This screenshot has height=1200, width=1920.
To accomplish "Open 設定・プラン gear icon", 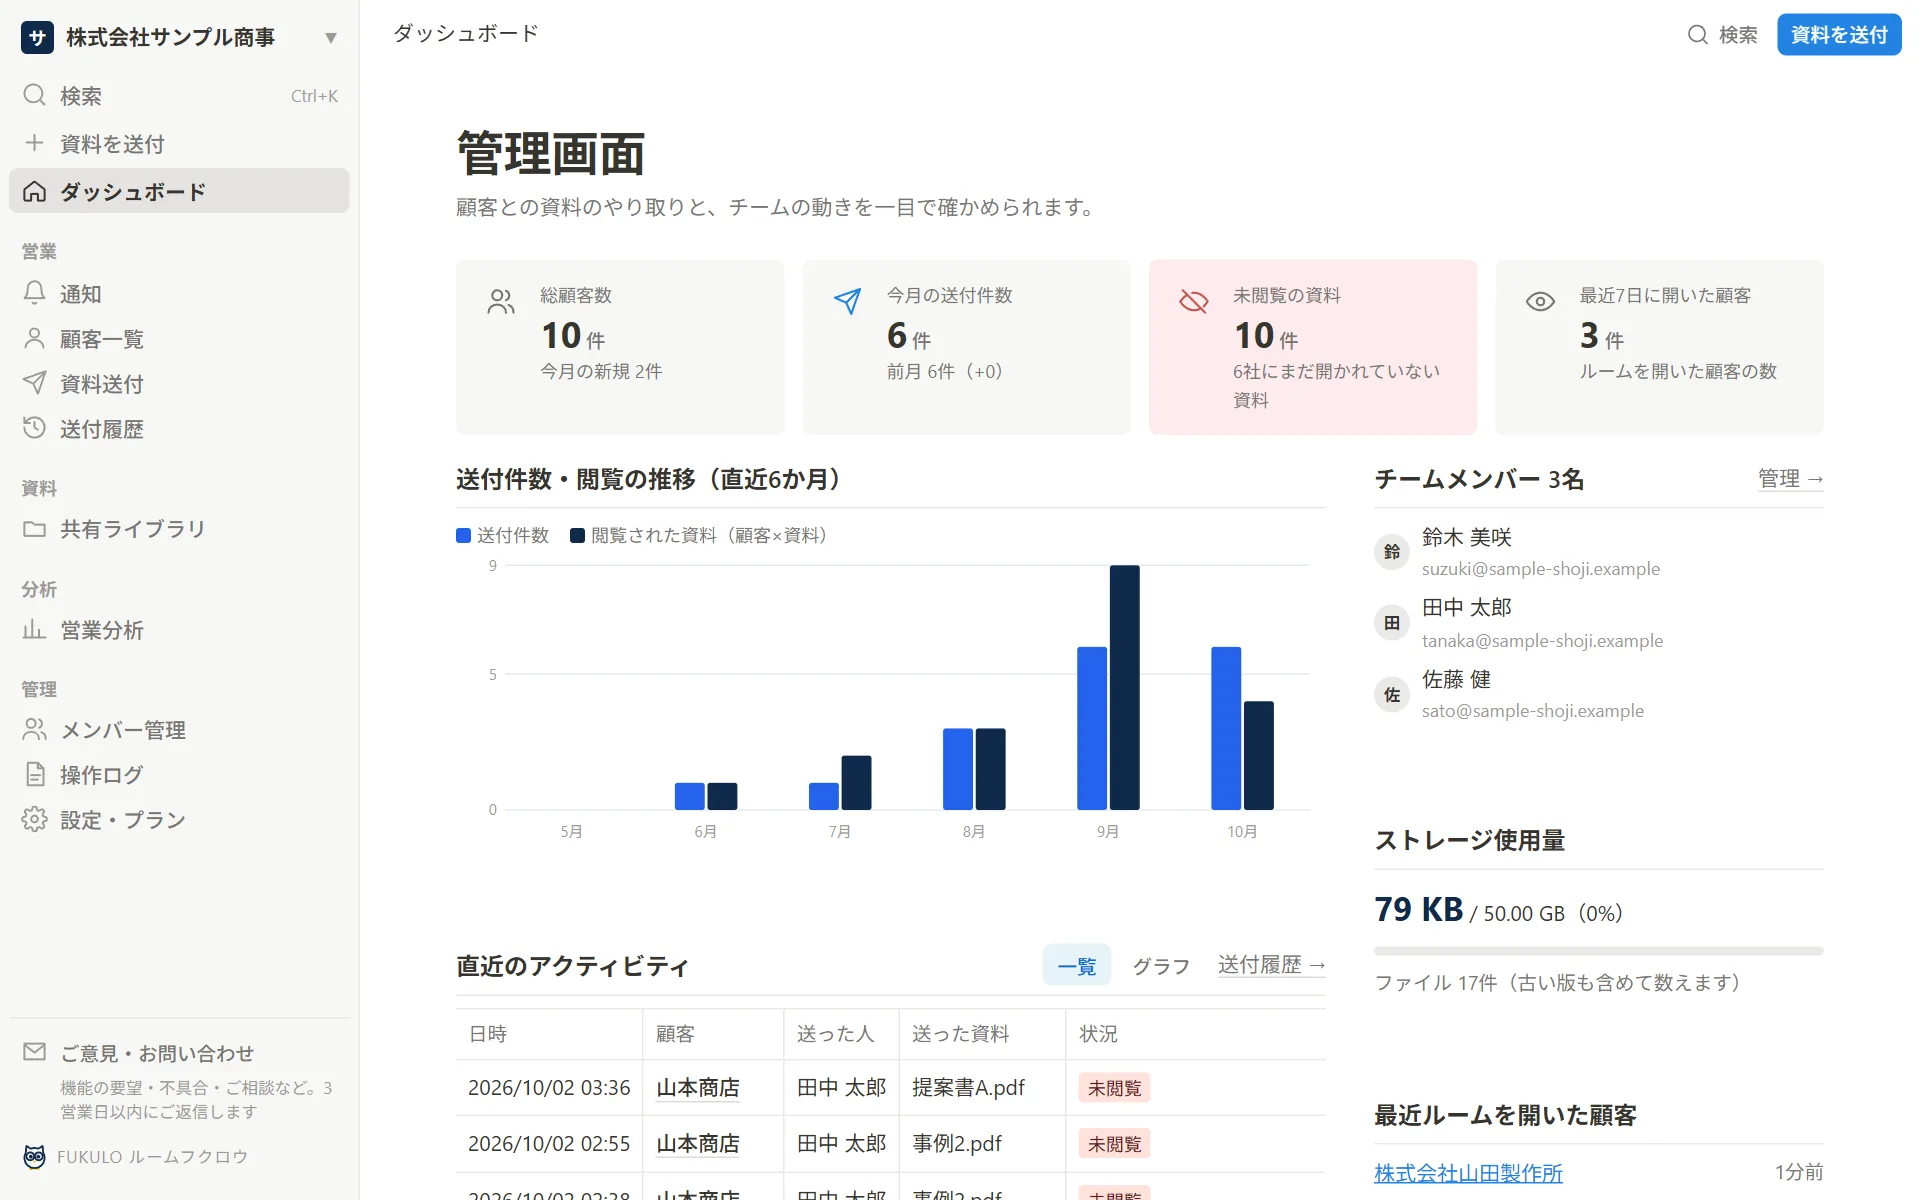I will click(35, 819).
